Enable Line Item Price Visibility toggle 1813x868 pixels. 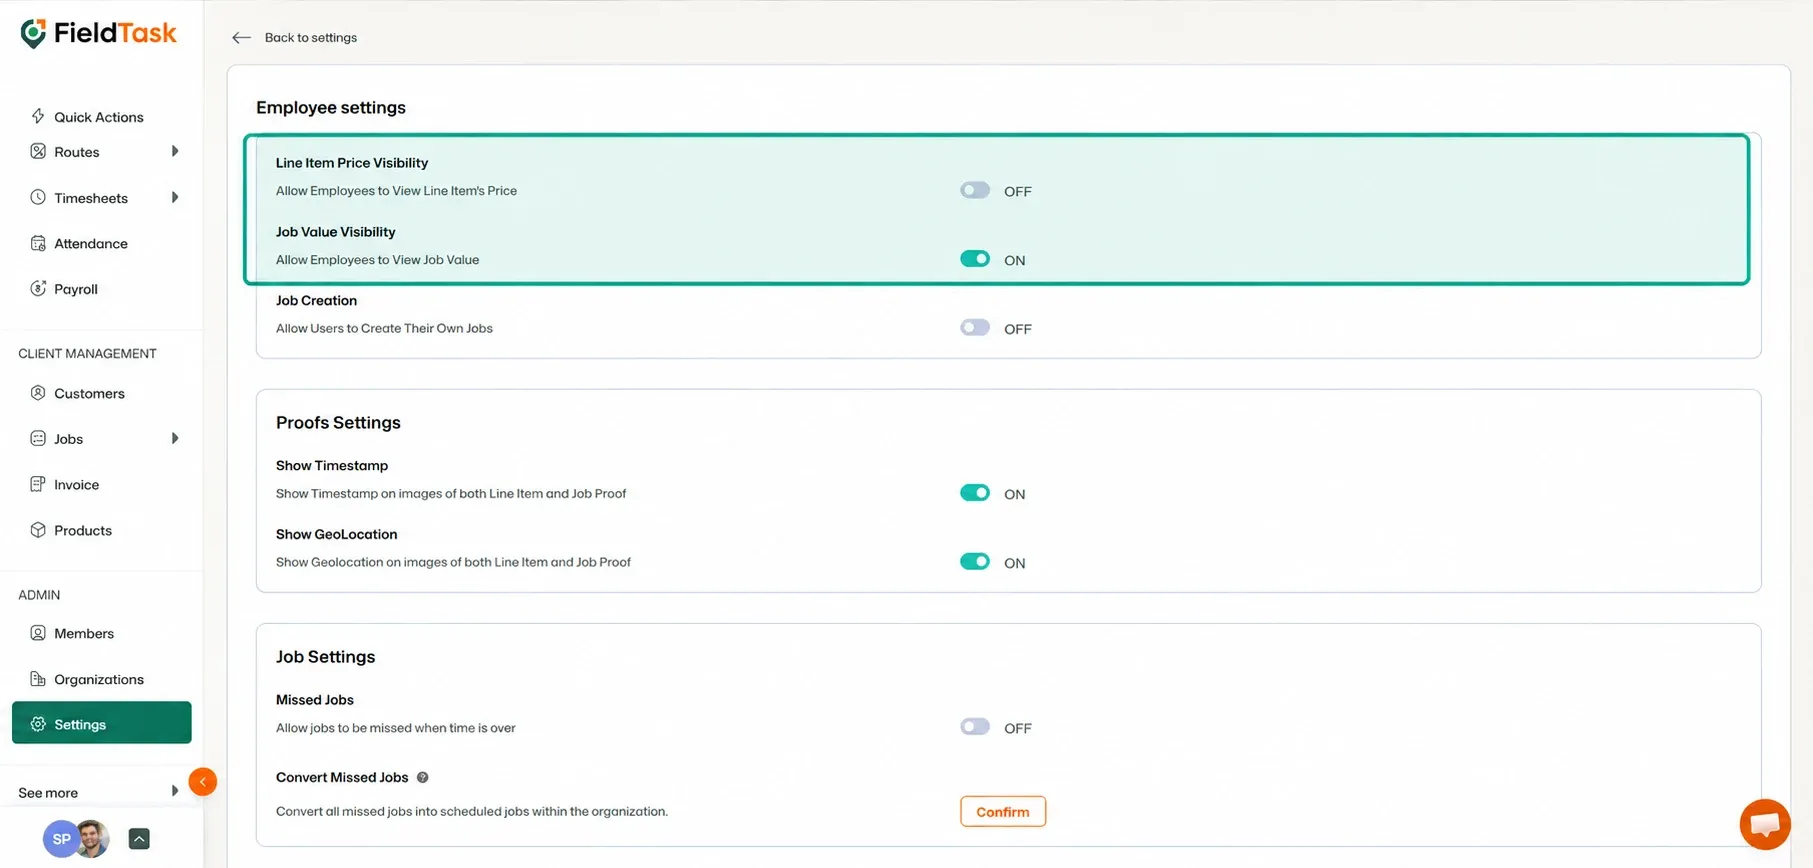(x=975, y=190)
